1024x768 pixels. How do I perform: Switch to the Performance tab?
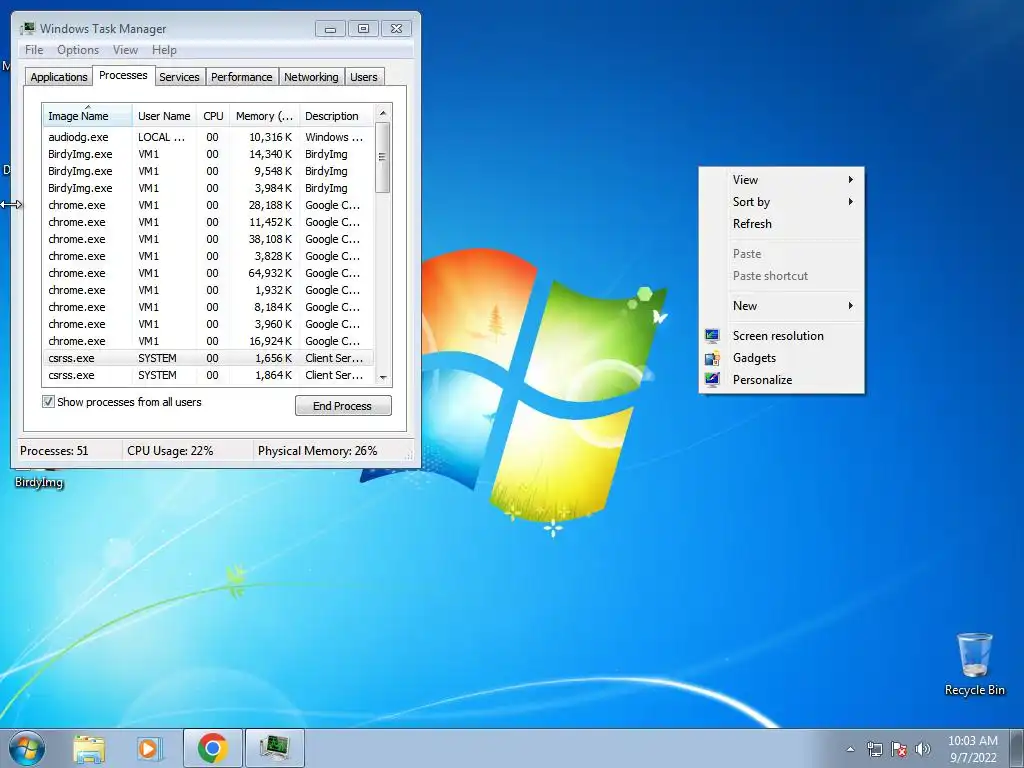[242, 77]
